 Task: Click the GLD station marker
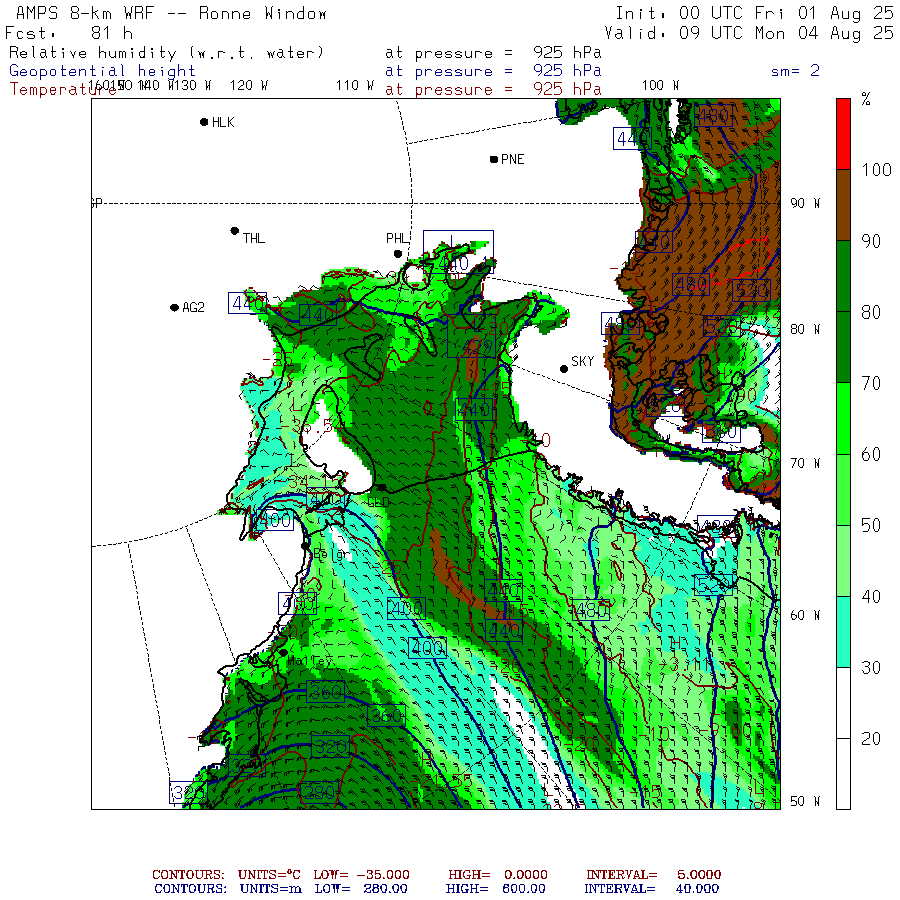(x=382, y=487)
